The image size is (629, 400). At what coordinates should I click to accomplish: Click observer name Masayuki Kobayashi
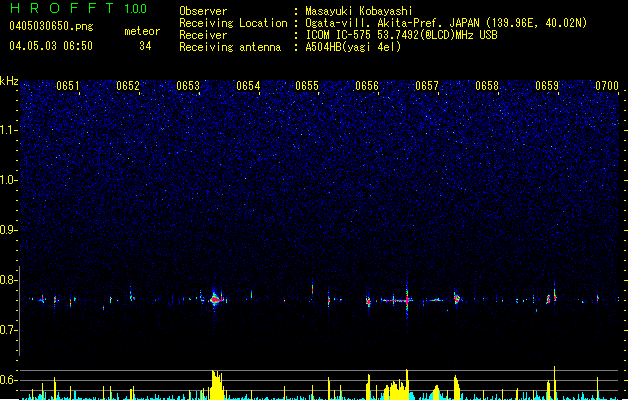point(359,11)
